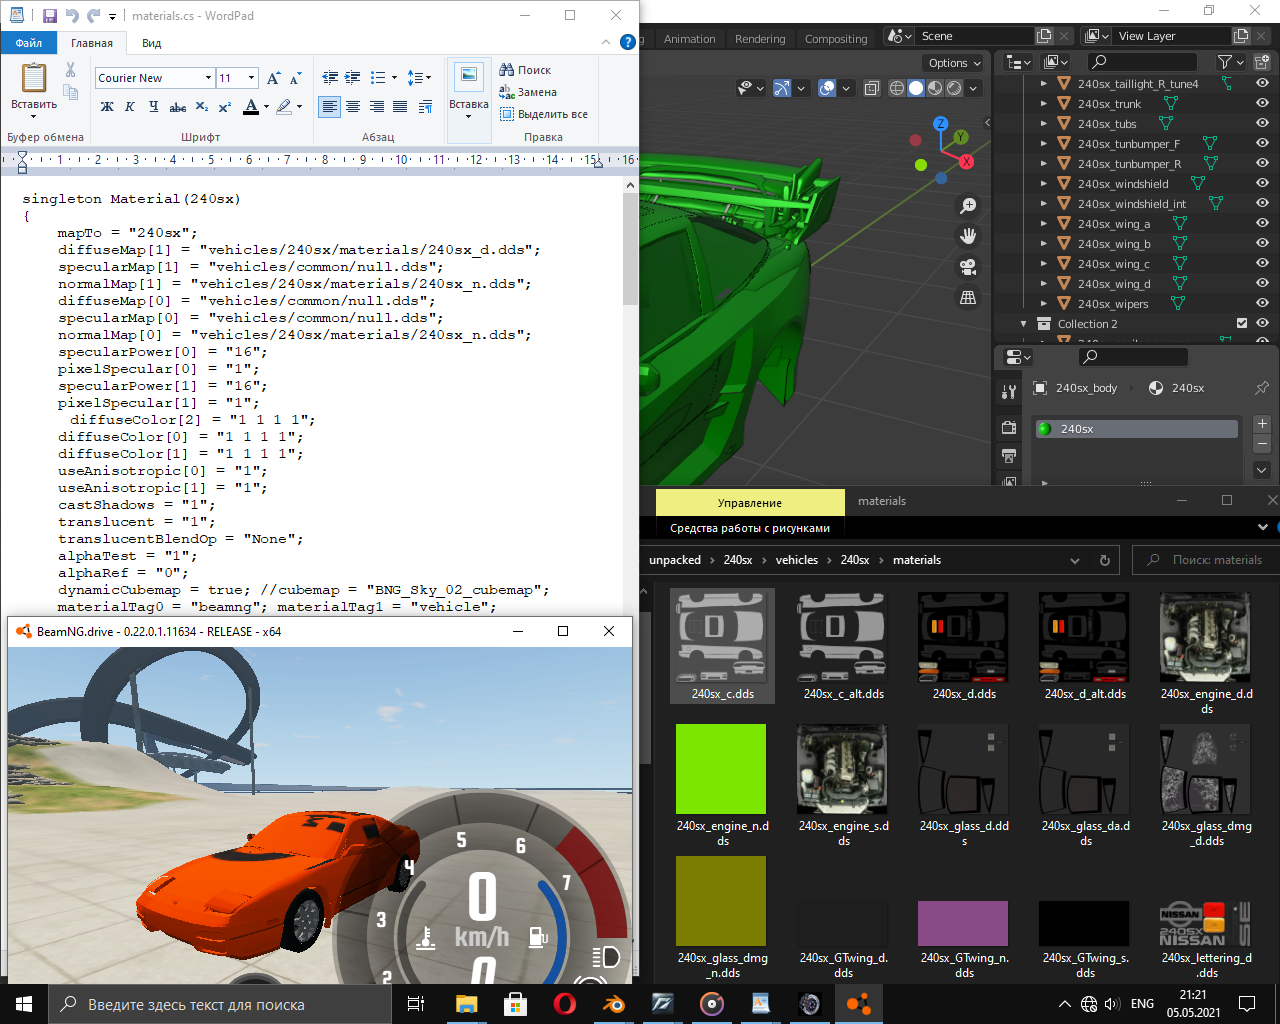Open the viewport shading options dropdown arrow
Image resolution: width=1280 pixels, height=1024 pixels.
point(973,88)
